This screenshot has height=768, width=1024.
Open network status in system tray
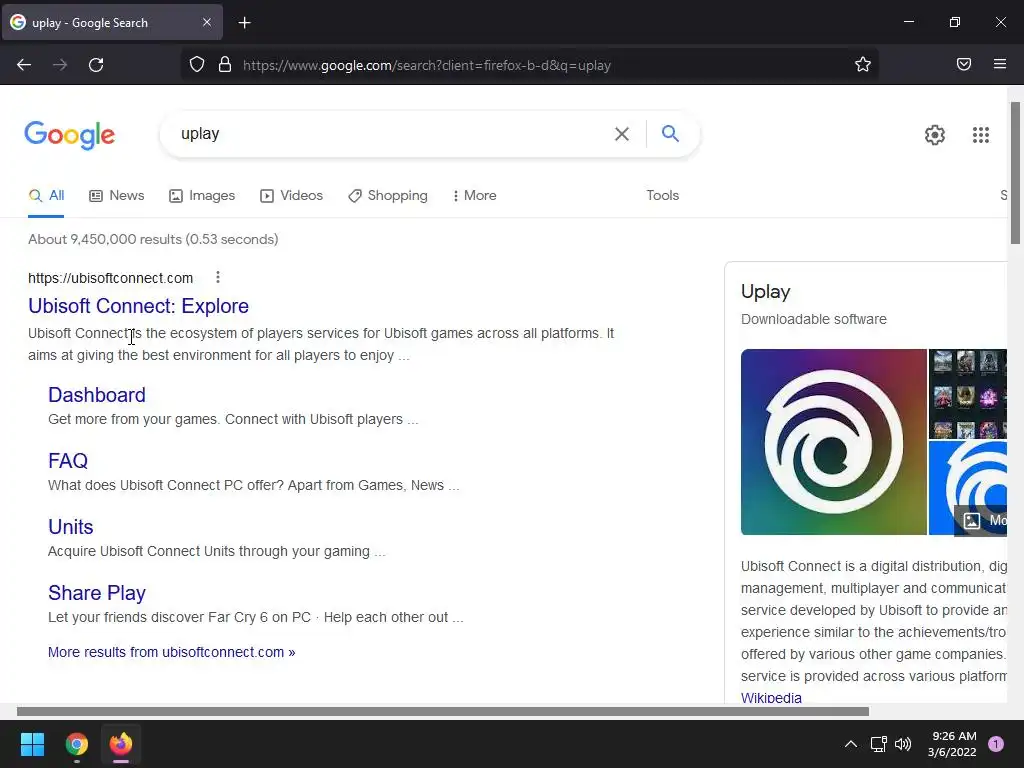coord(878,744)
